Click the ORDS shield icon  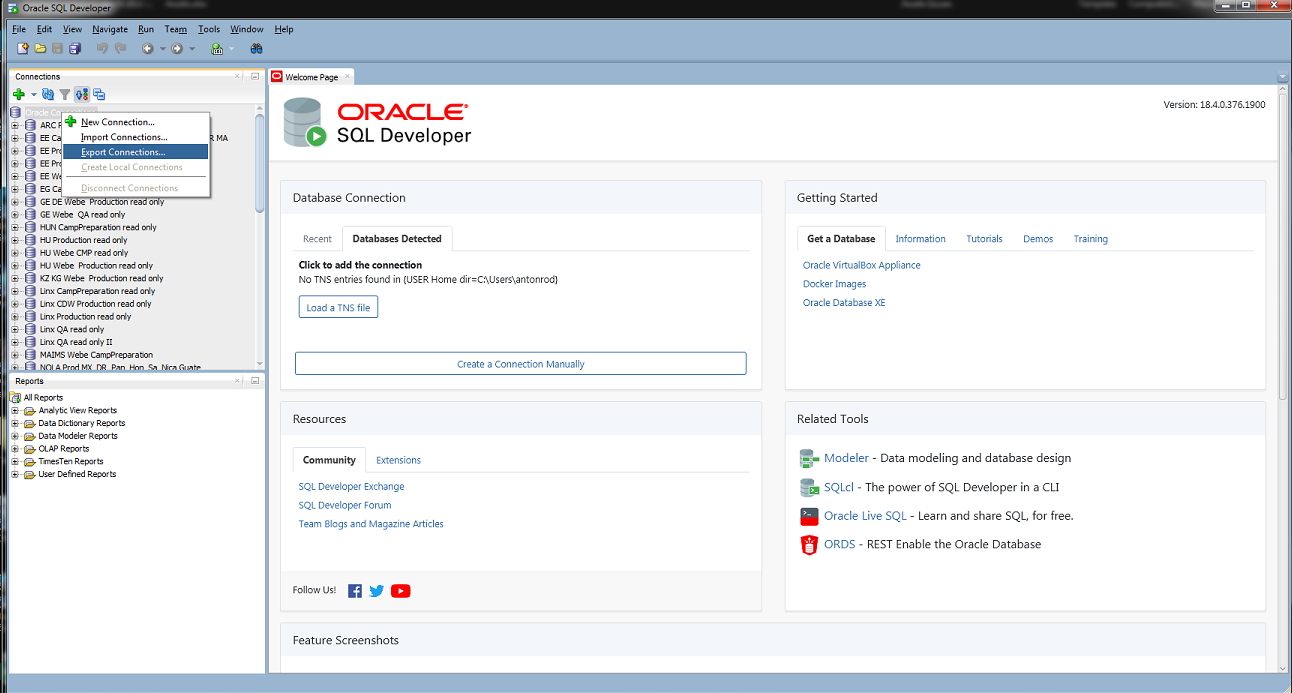coord(809,545)
